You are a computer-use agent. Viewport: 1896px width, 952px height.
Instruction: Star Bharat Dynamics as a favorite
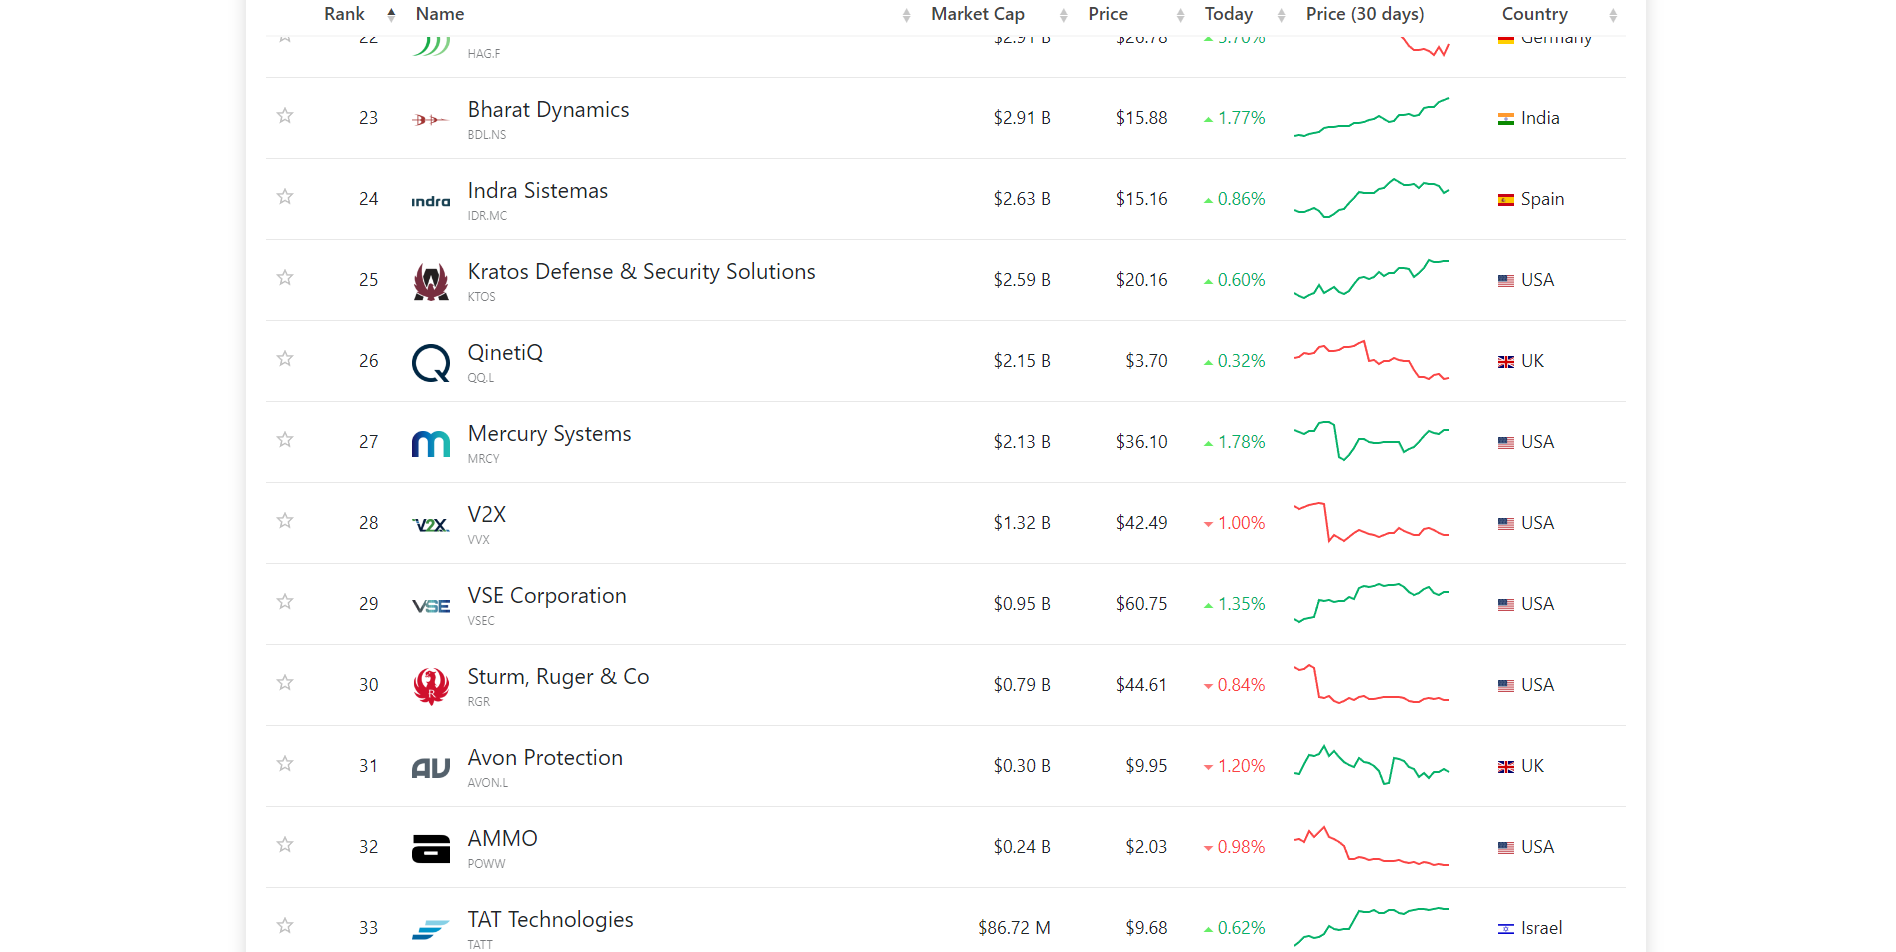coord(285,116)
